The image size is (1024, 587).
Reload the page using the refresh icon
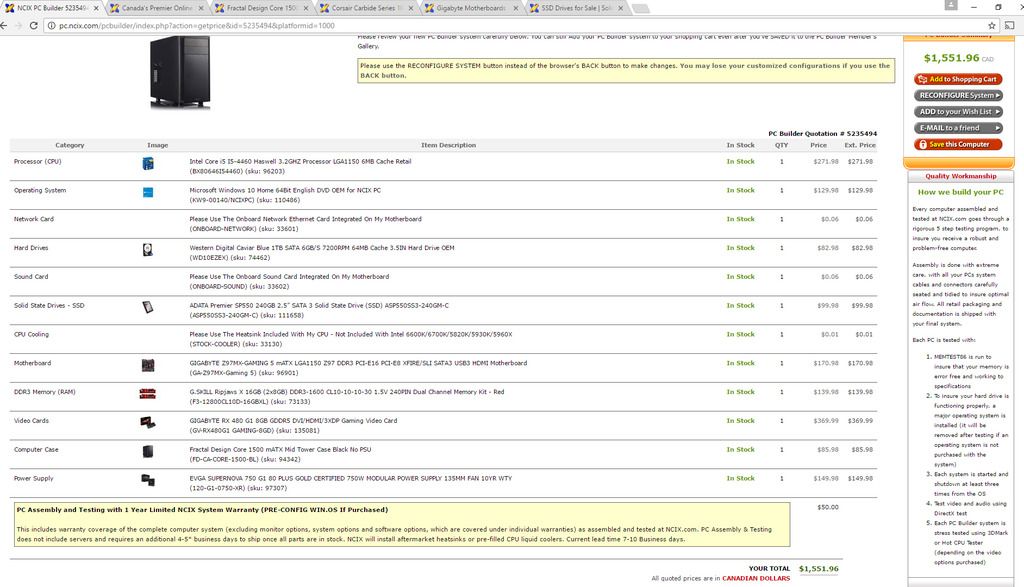tap(33, 25)
